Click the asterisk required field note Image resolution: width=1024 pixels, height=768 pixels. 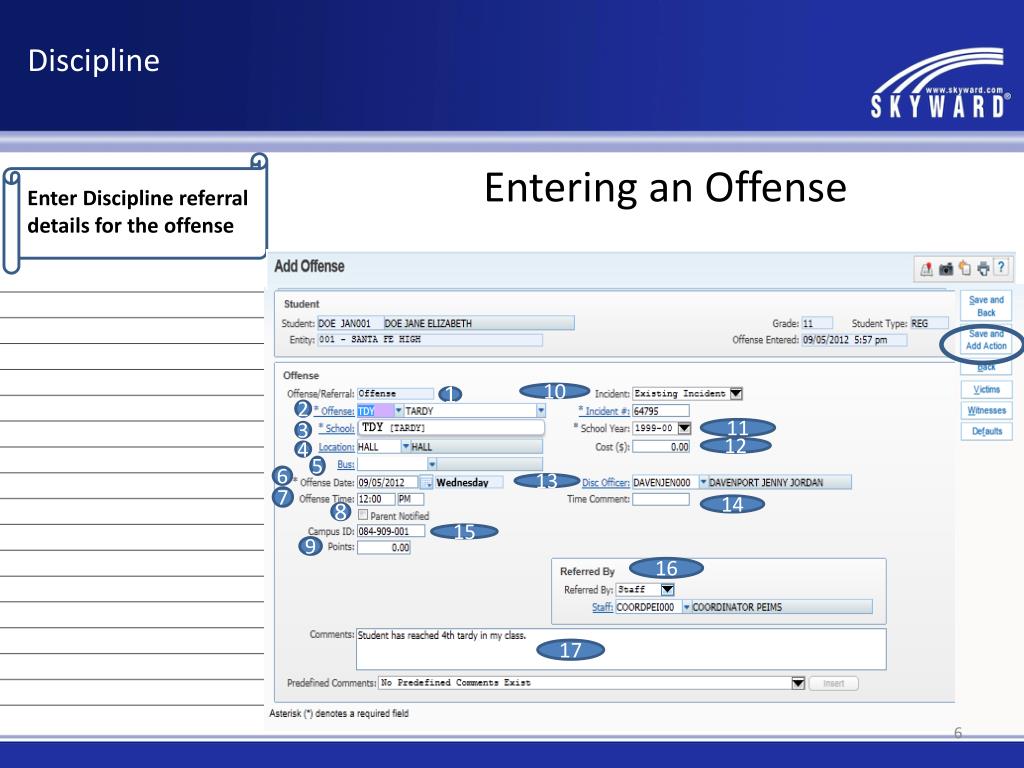pos(339,713)
